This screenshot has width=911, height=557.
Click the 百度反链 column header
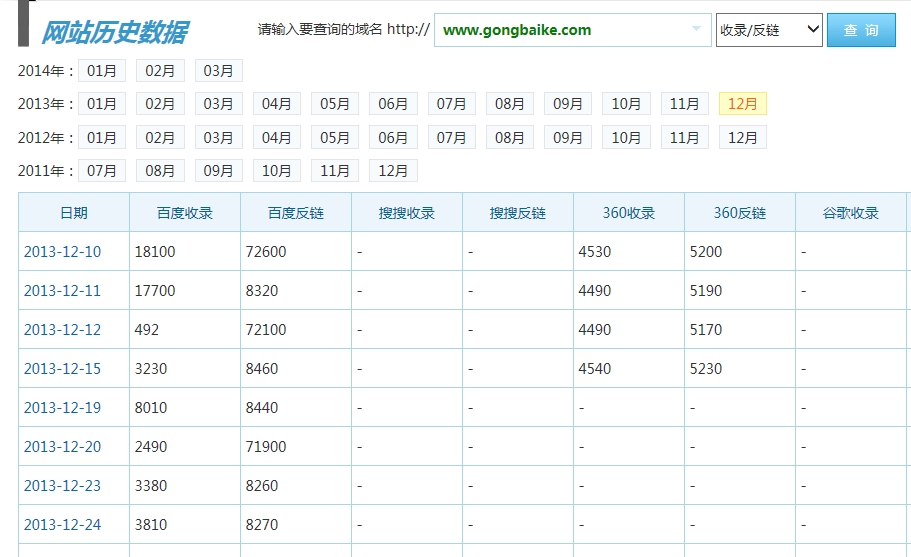(296, 213)
